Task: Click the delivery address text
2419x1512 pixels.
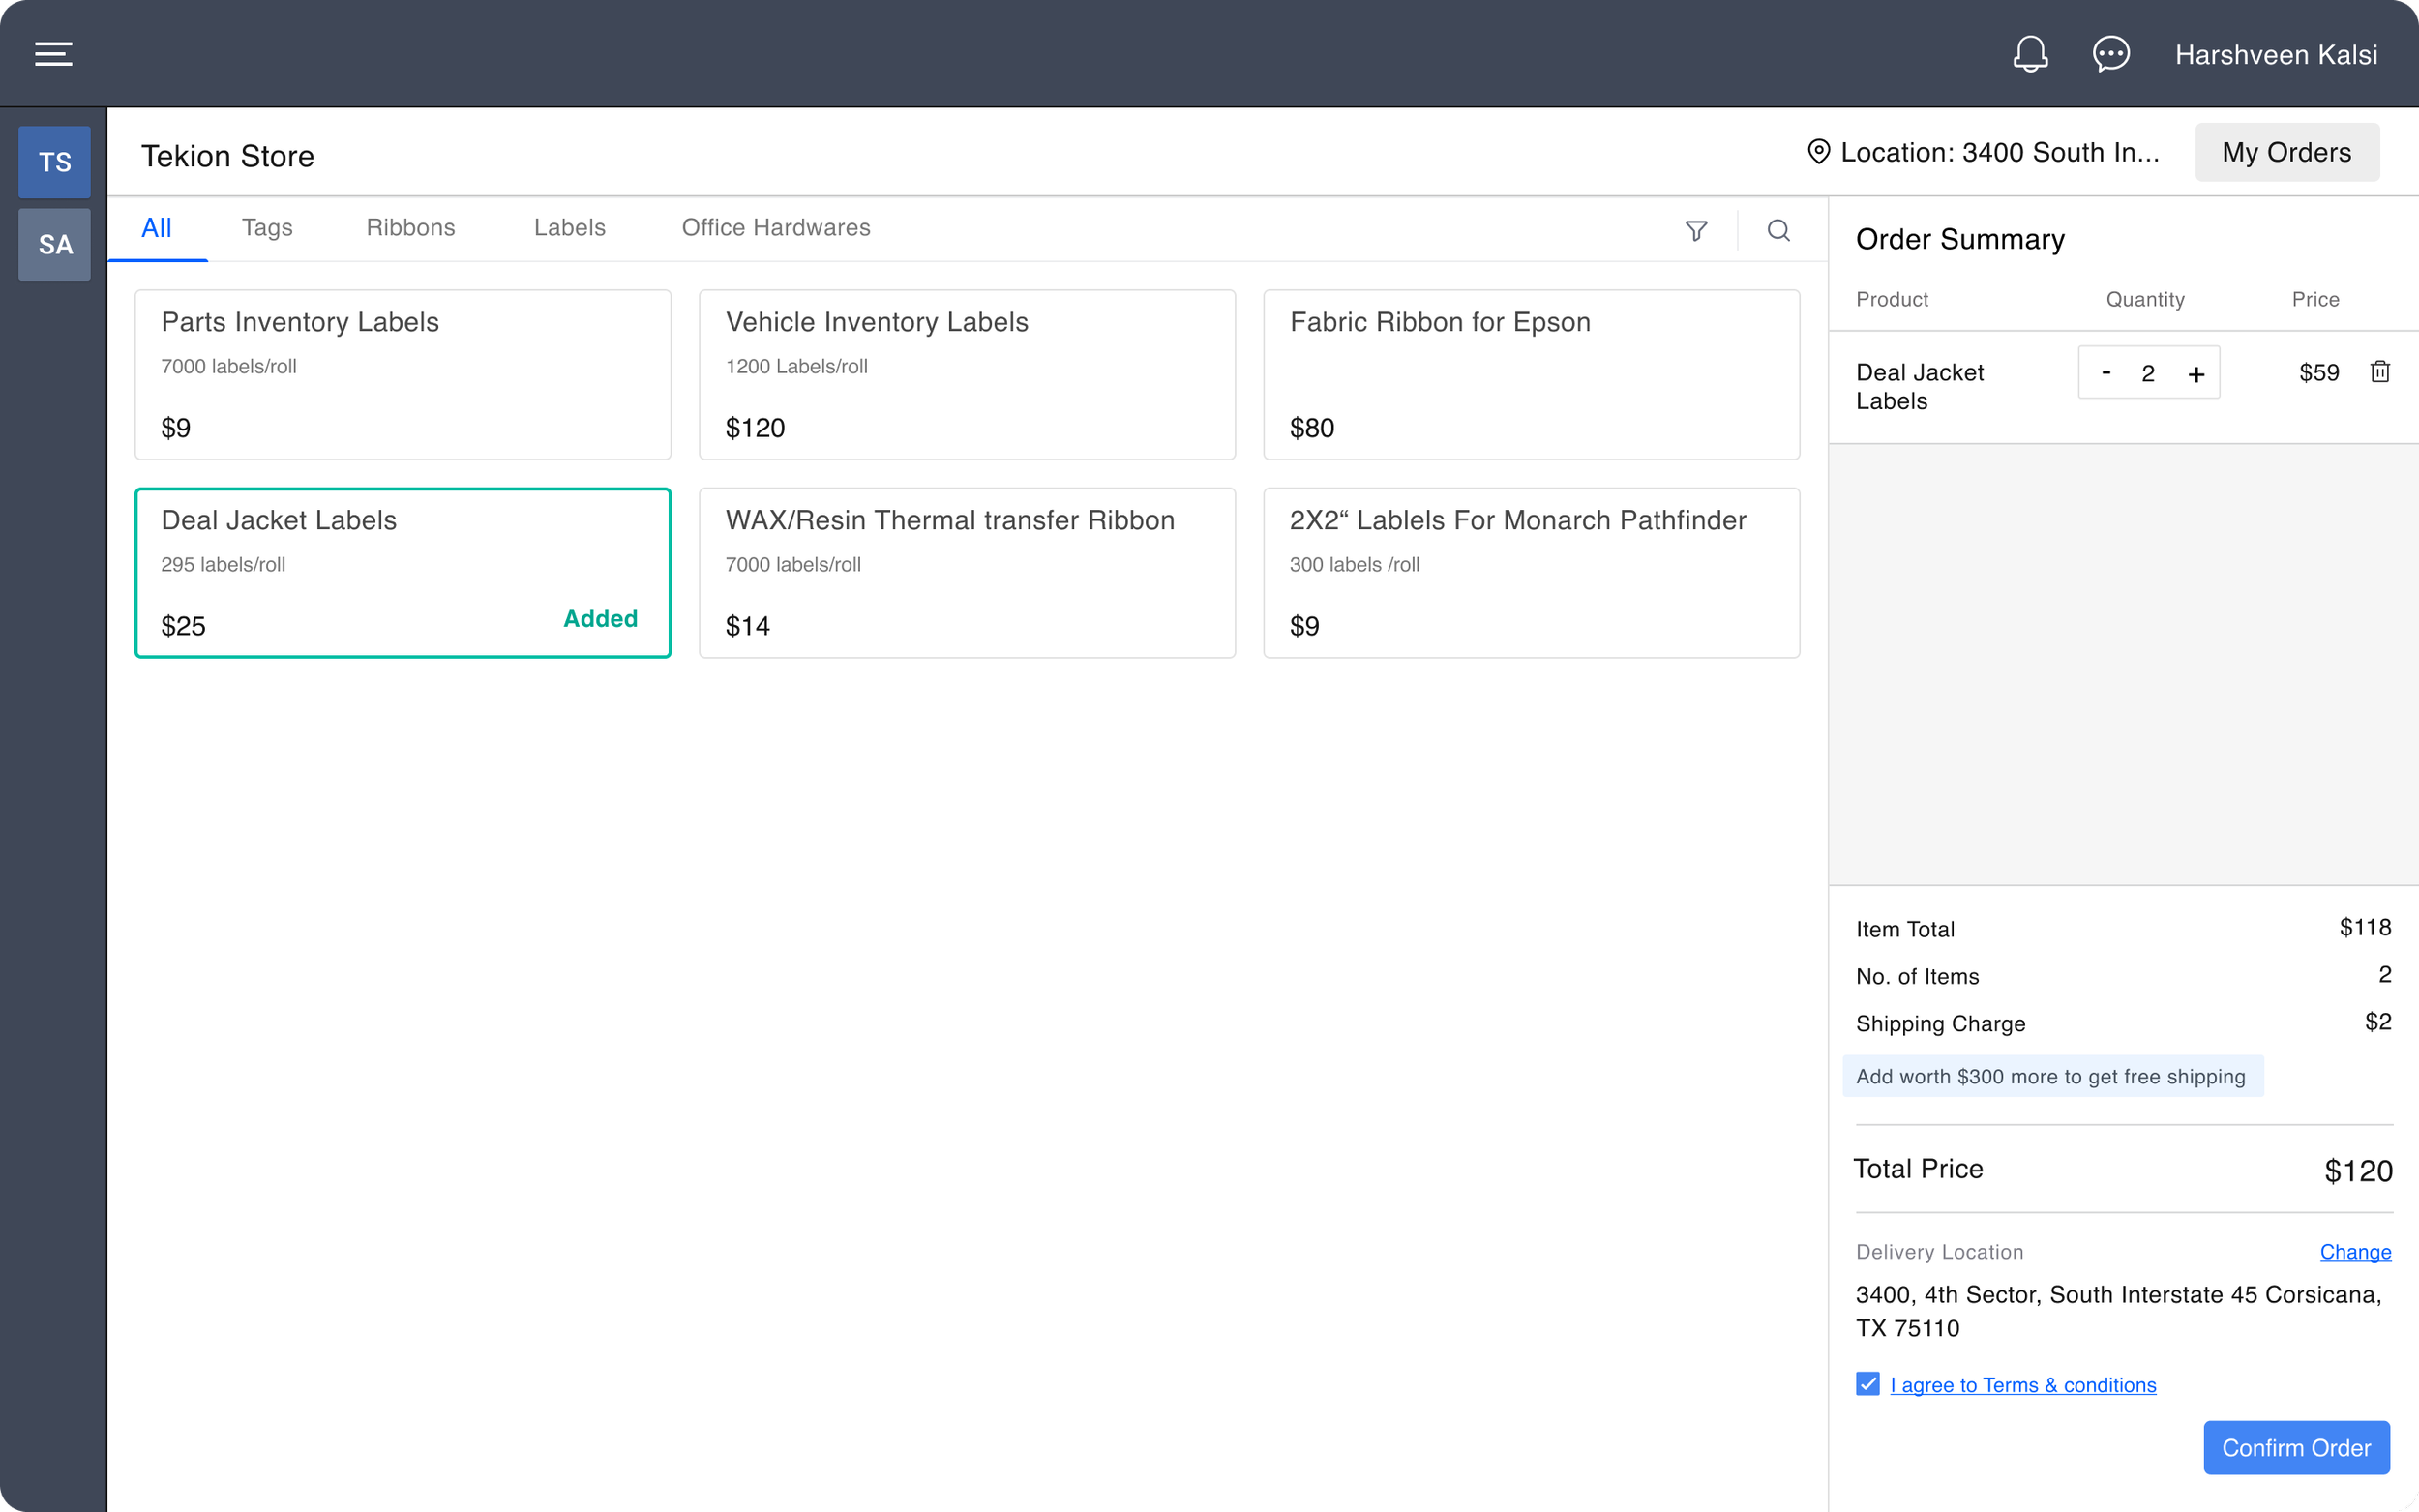Action: tap(2118, 1311)
